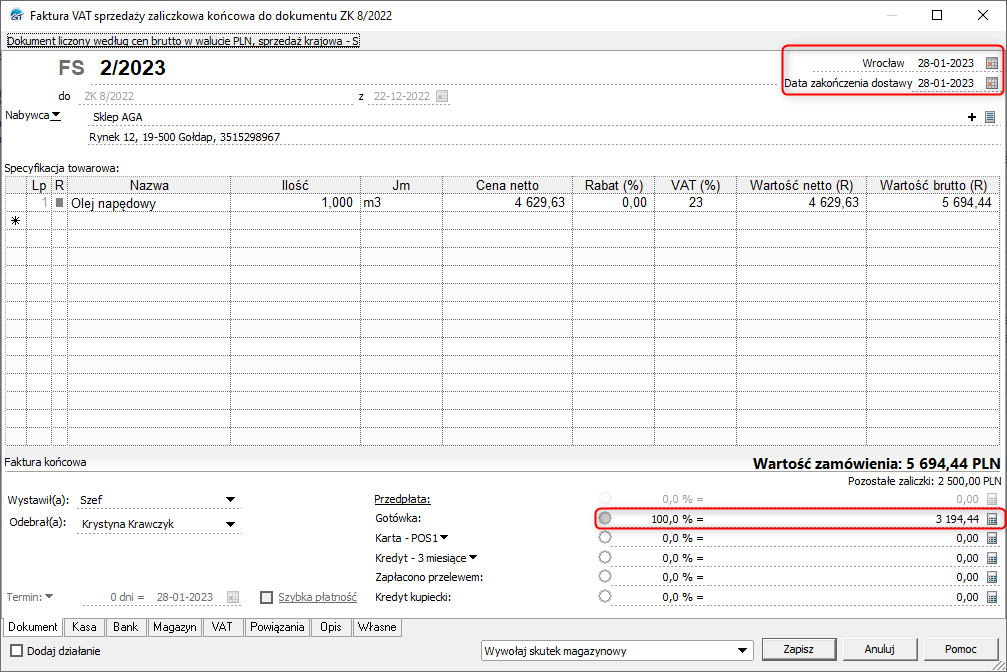The height and width of the screenshot is (672, 1007).
Task: Click the Zapisz button
Action: pos(798,650)
